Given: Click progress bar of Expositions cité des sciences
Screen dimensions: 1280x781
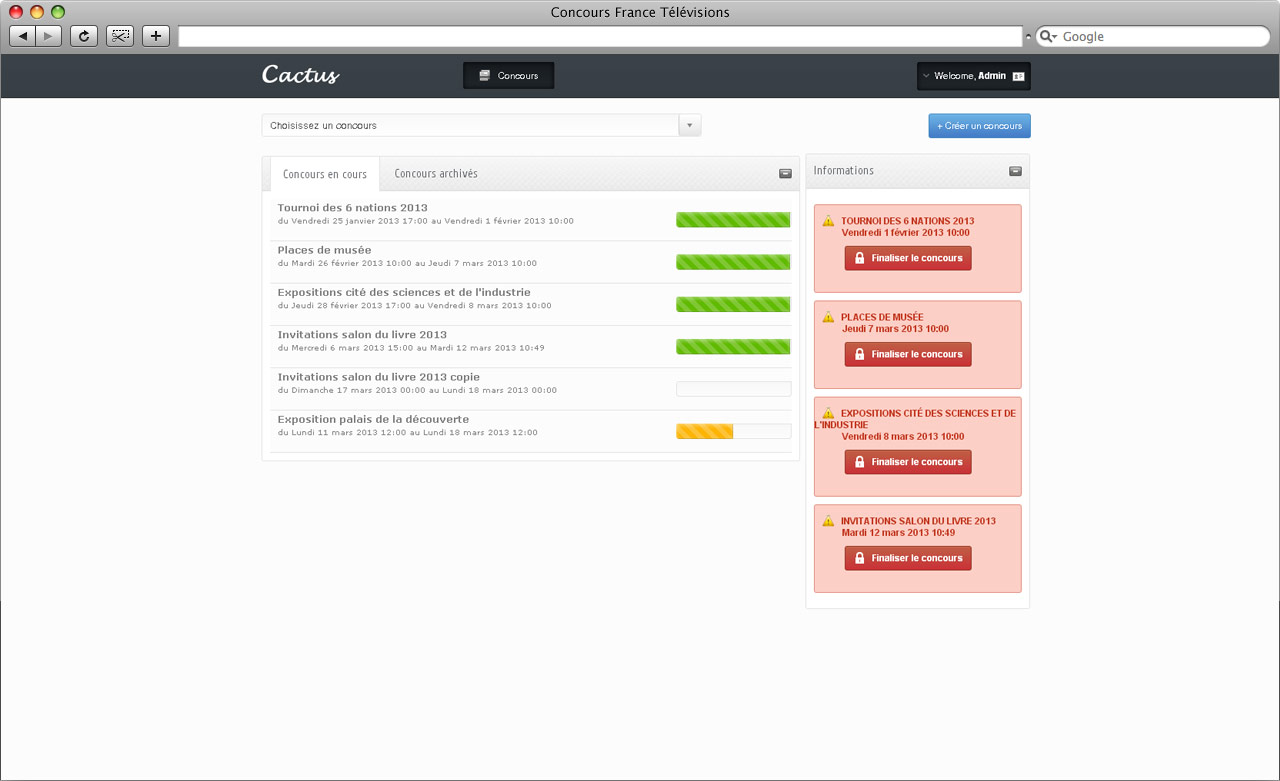Looking at the screenshot, I should click(x=733, y=304).
